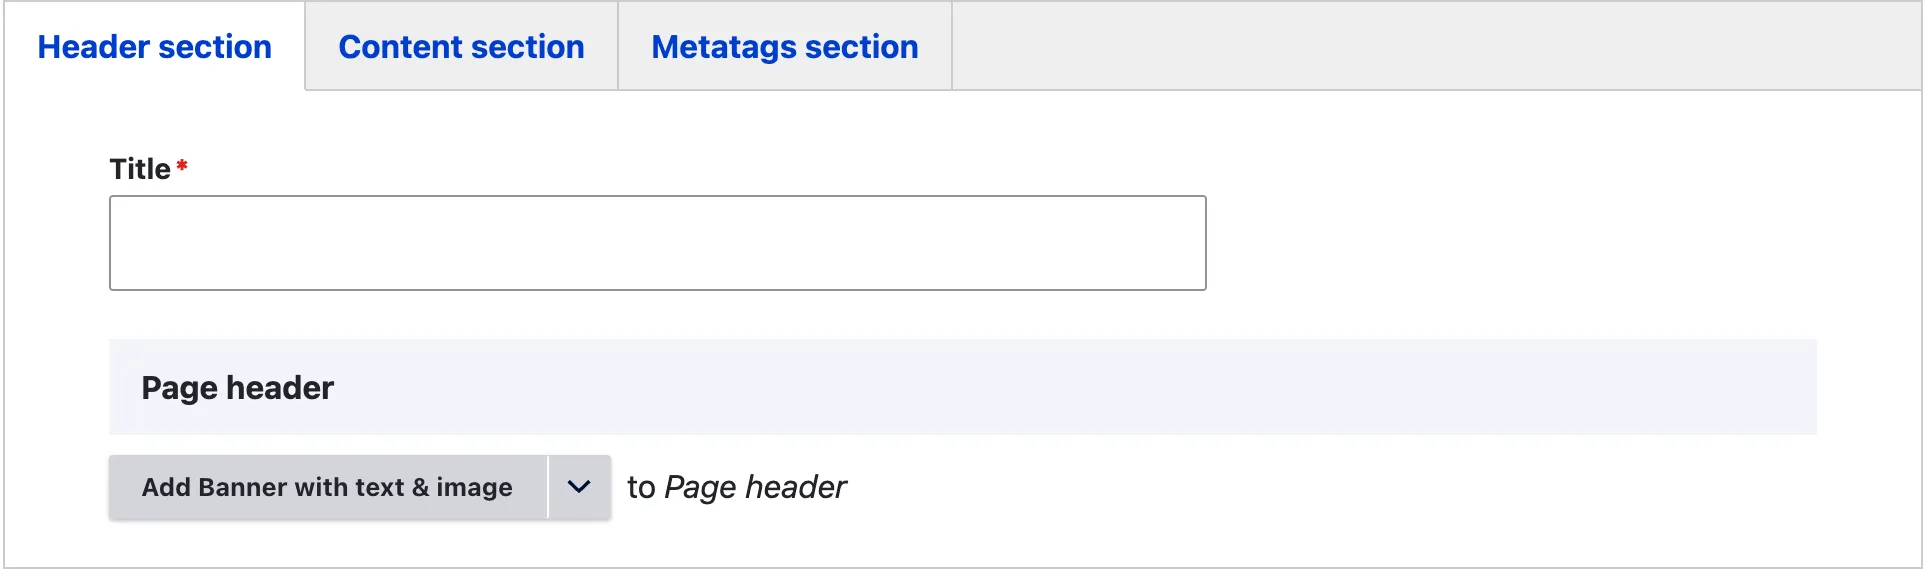Expand the chevron dropdown beside Add Banner

click(579, 487)
